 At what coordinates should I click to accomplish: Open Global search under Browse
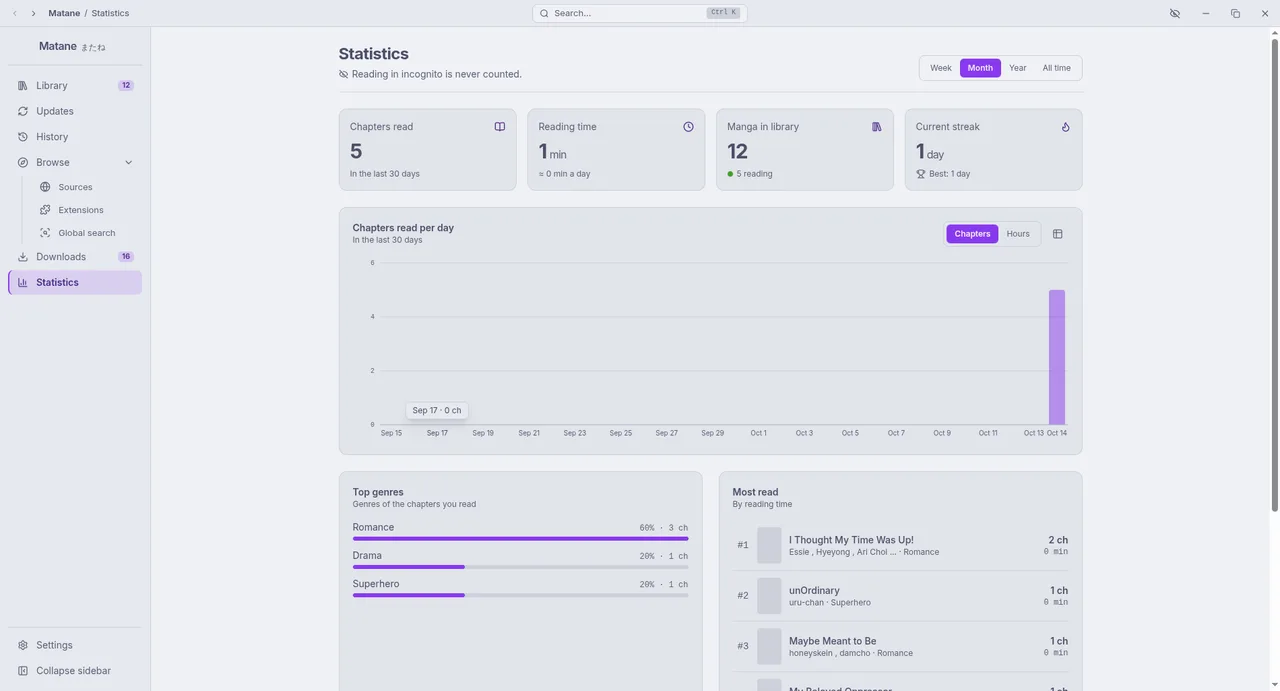pos(86,233)
